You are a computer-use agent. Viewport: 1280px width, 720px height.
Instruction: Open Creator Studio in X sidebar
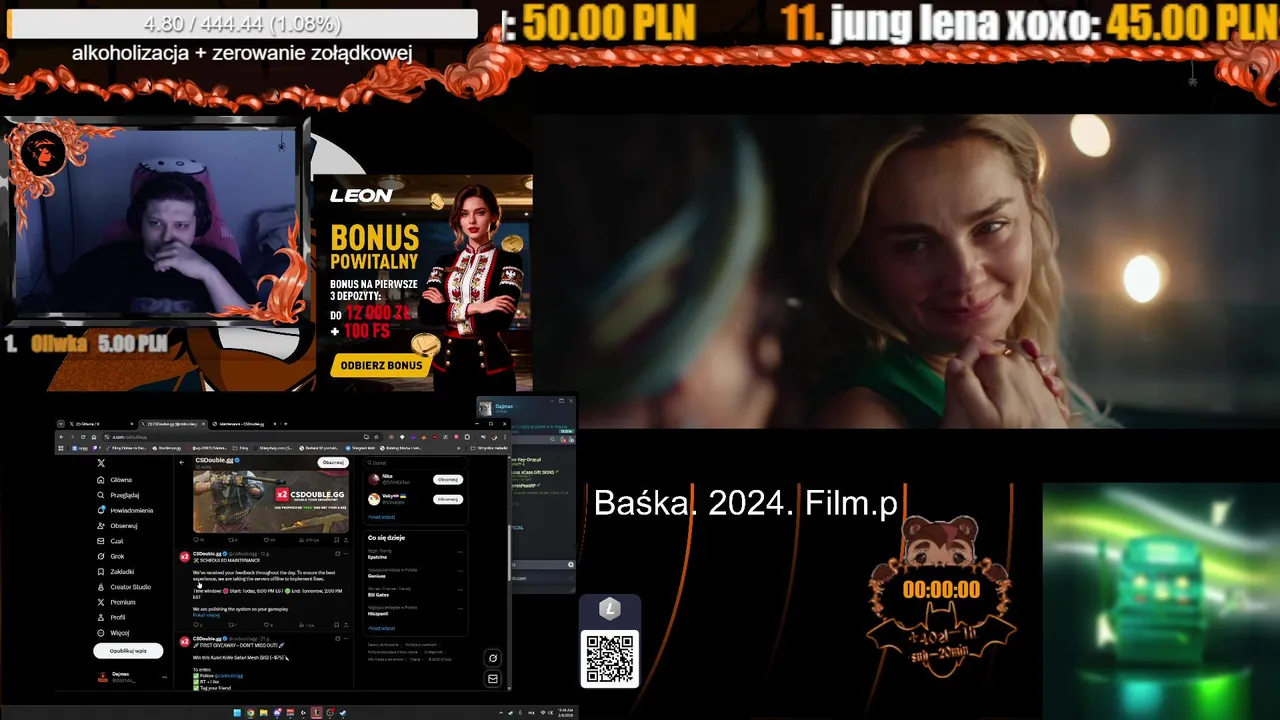[x=124, y=587]
